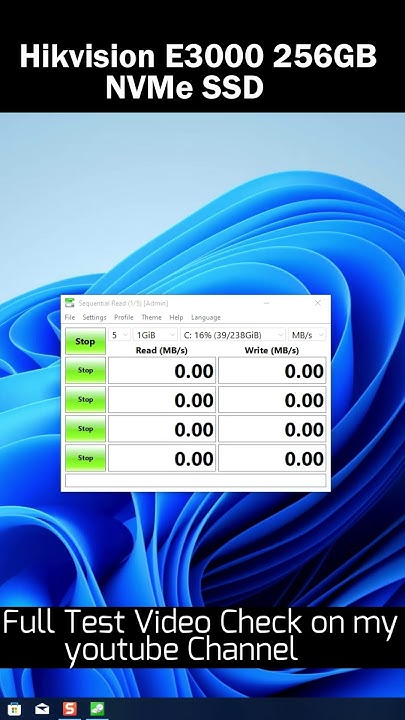Open the drive selector showing C: 16% (39/238GiB)
Screen dimensions: 405x720
coord(233,335)
